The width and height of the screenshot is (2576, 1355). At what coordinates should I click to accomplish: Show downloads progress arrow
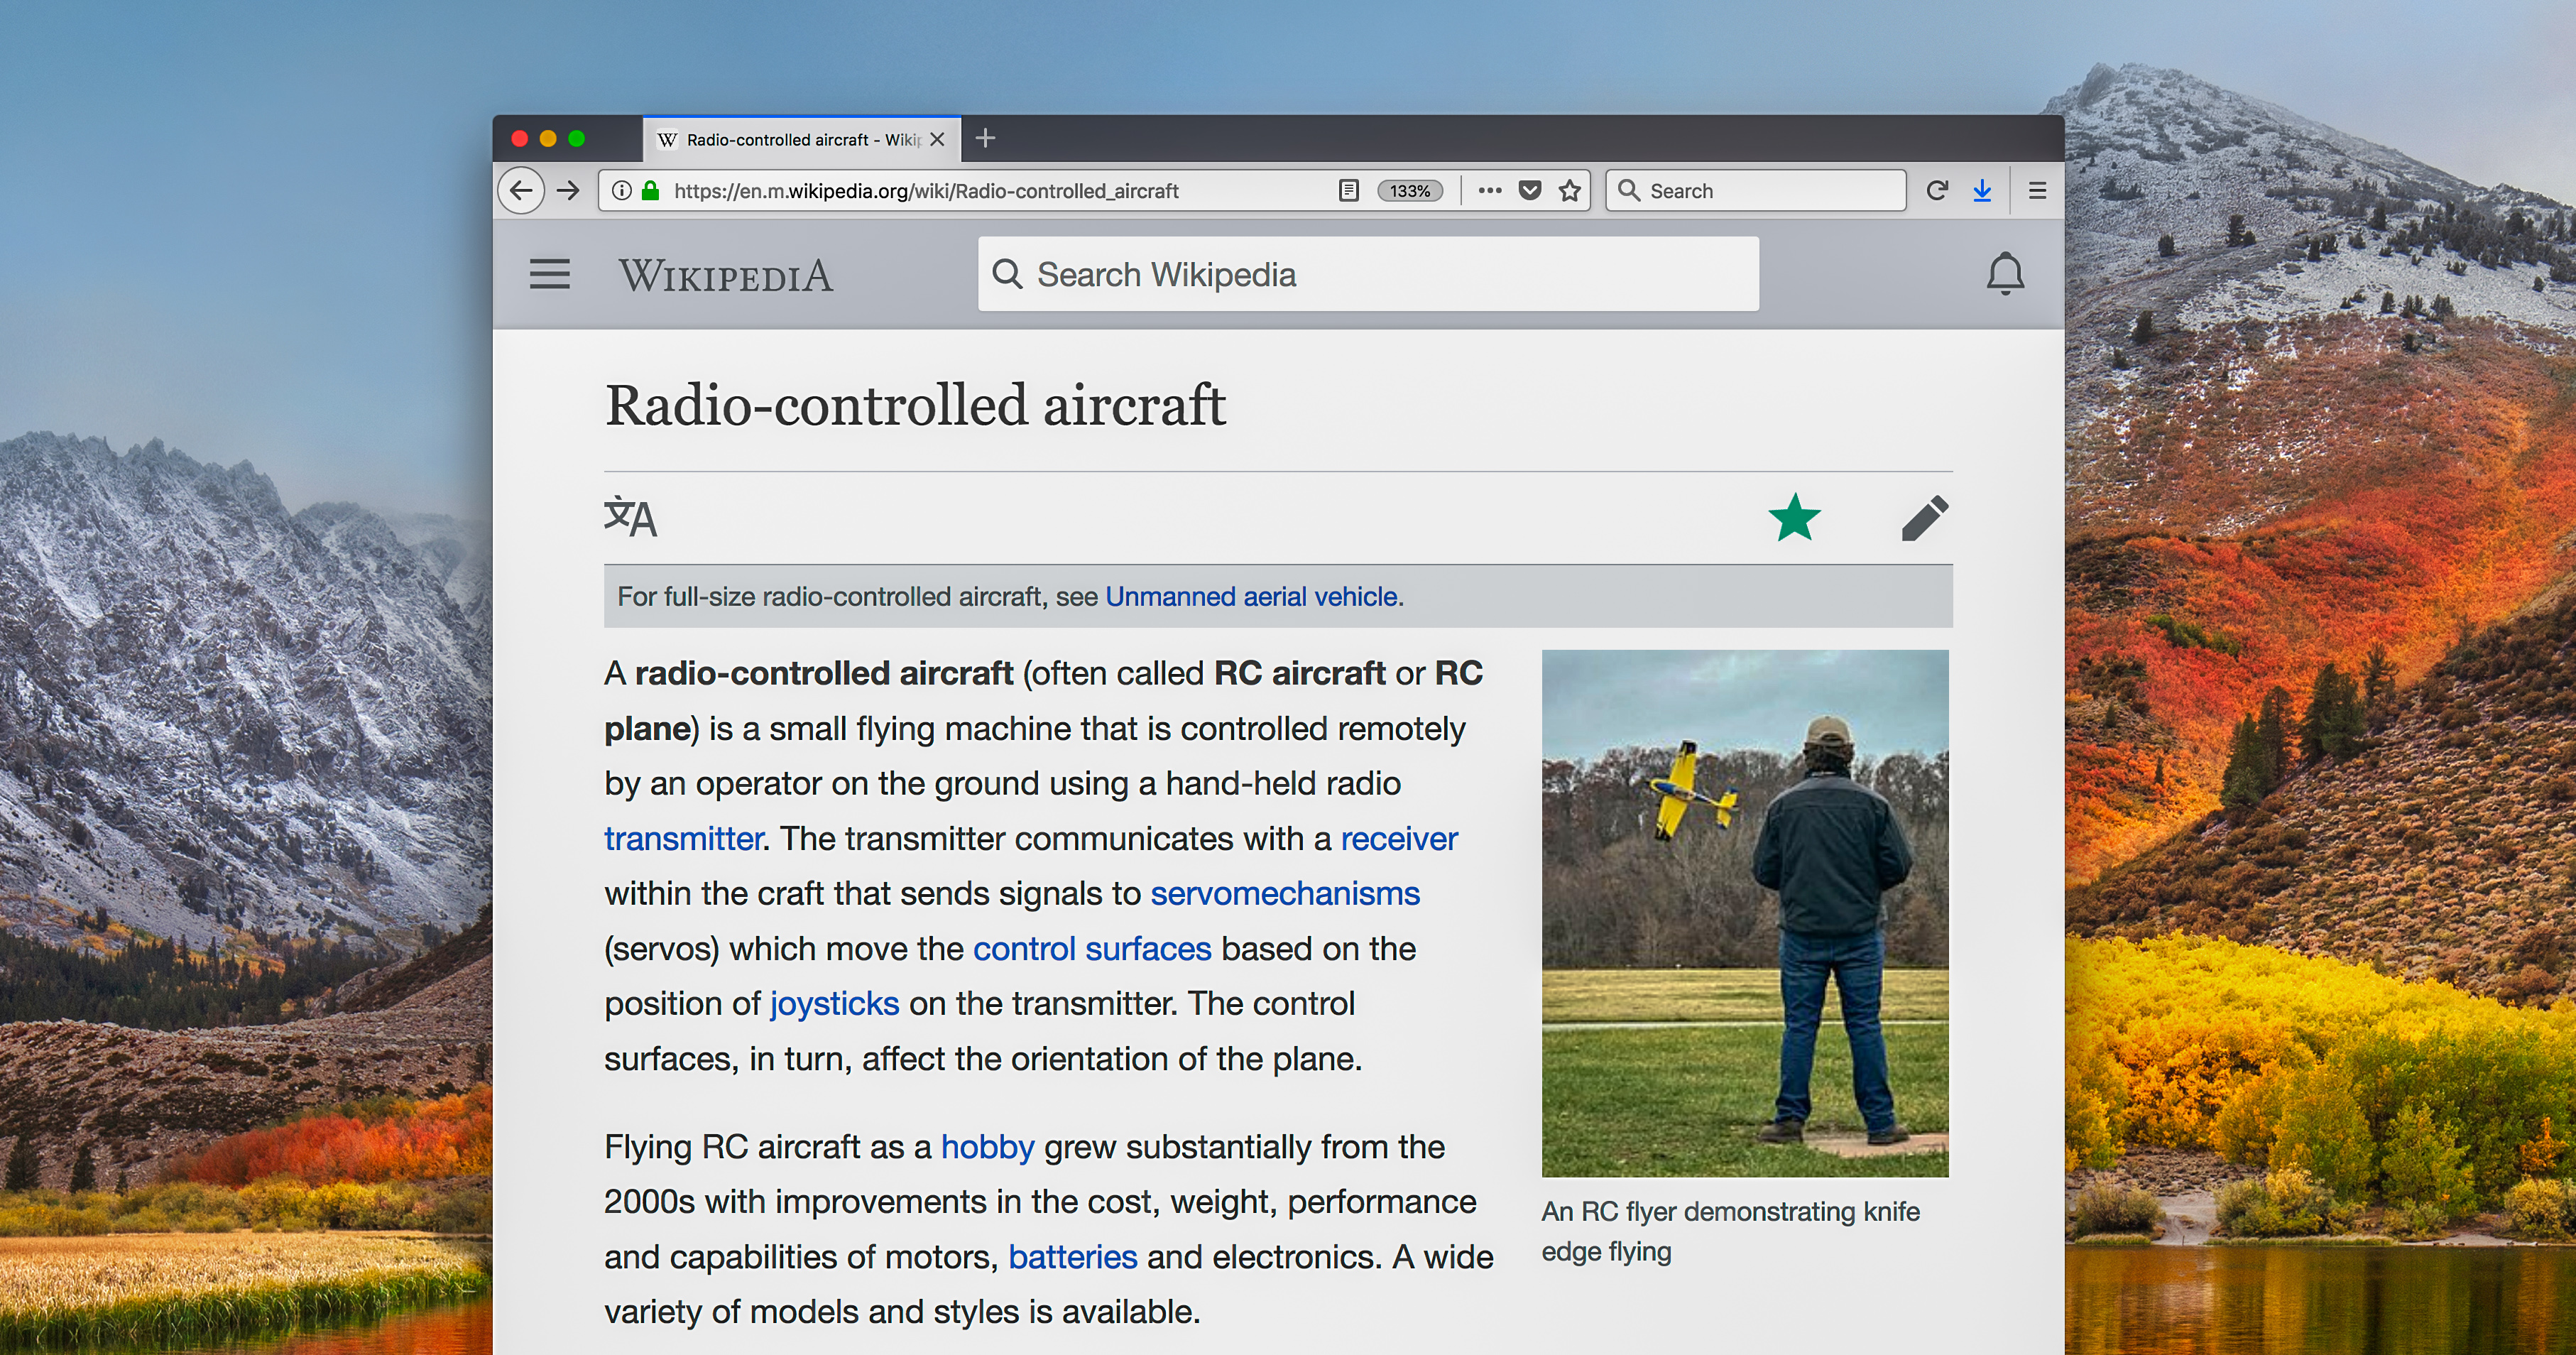[1982, 190]
